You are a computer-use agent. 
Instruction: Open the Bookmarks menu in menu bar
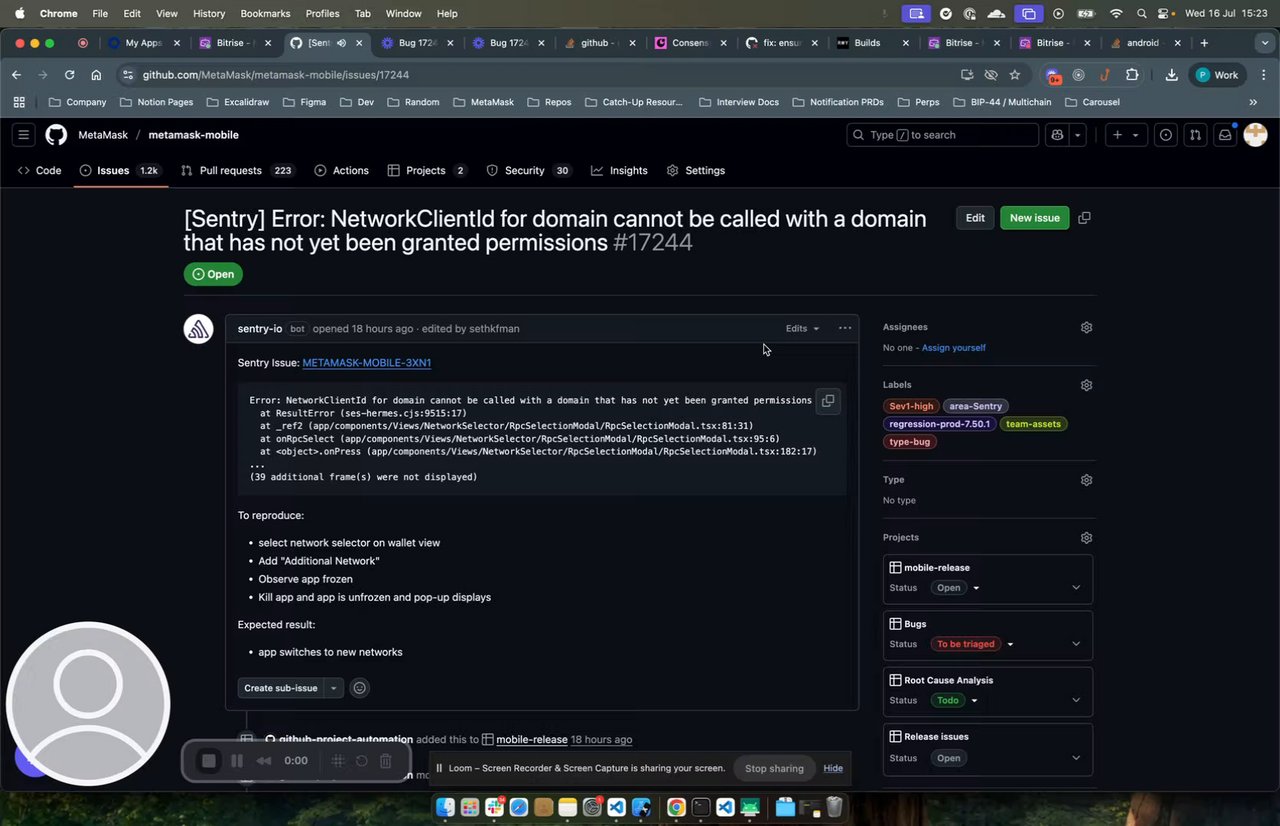pos(265,13)
